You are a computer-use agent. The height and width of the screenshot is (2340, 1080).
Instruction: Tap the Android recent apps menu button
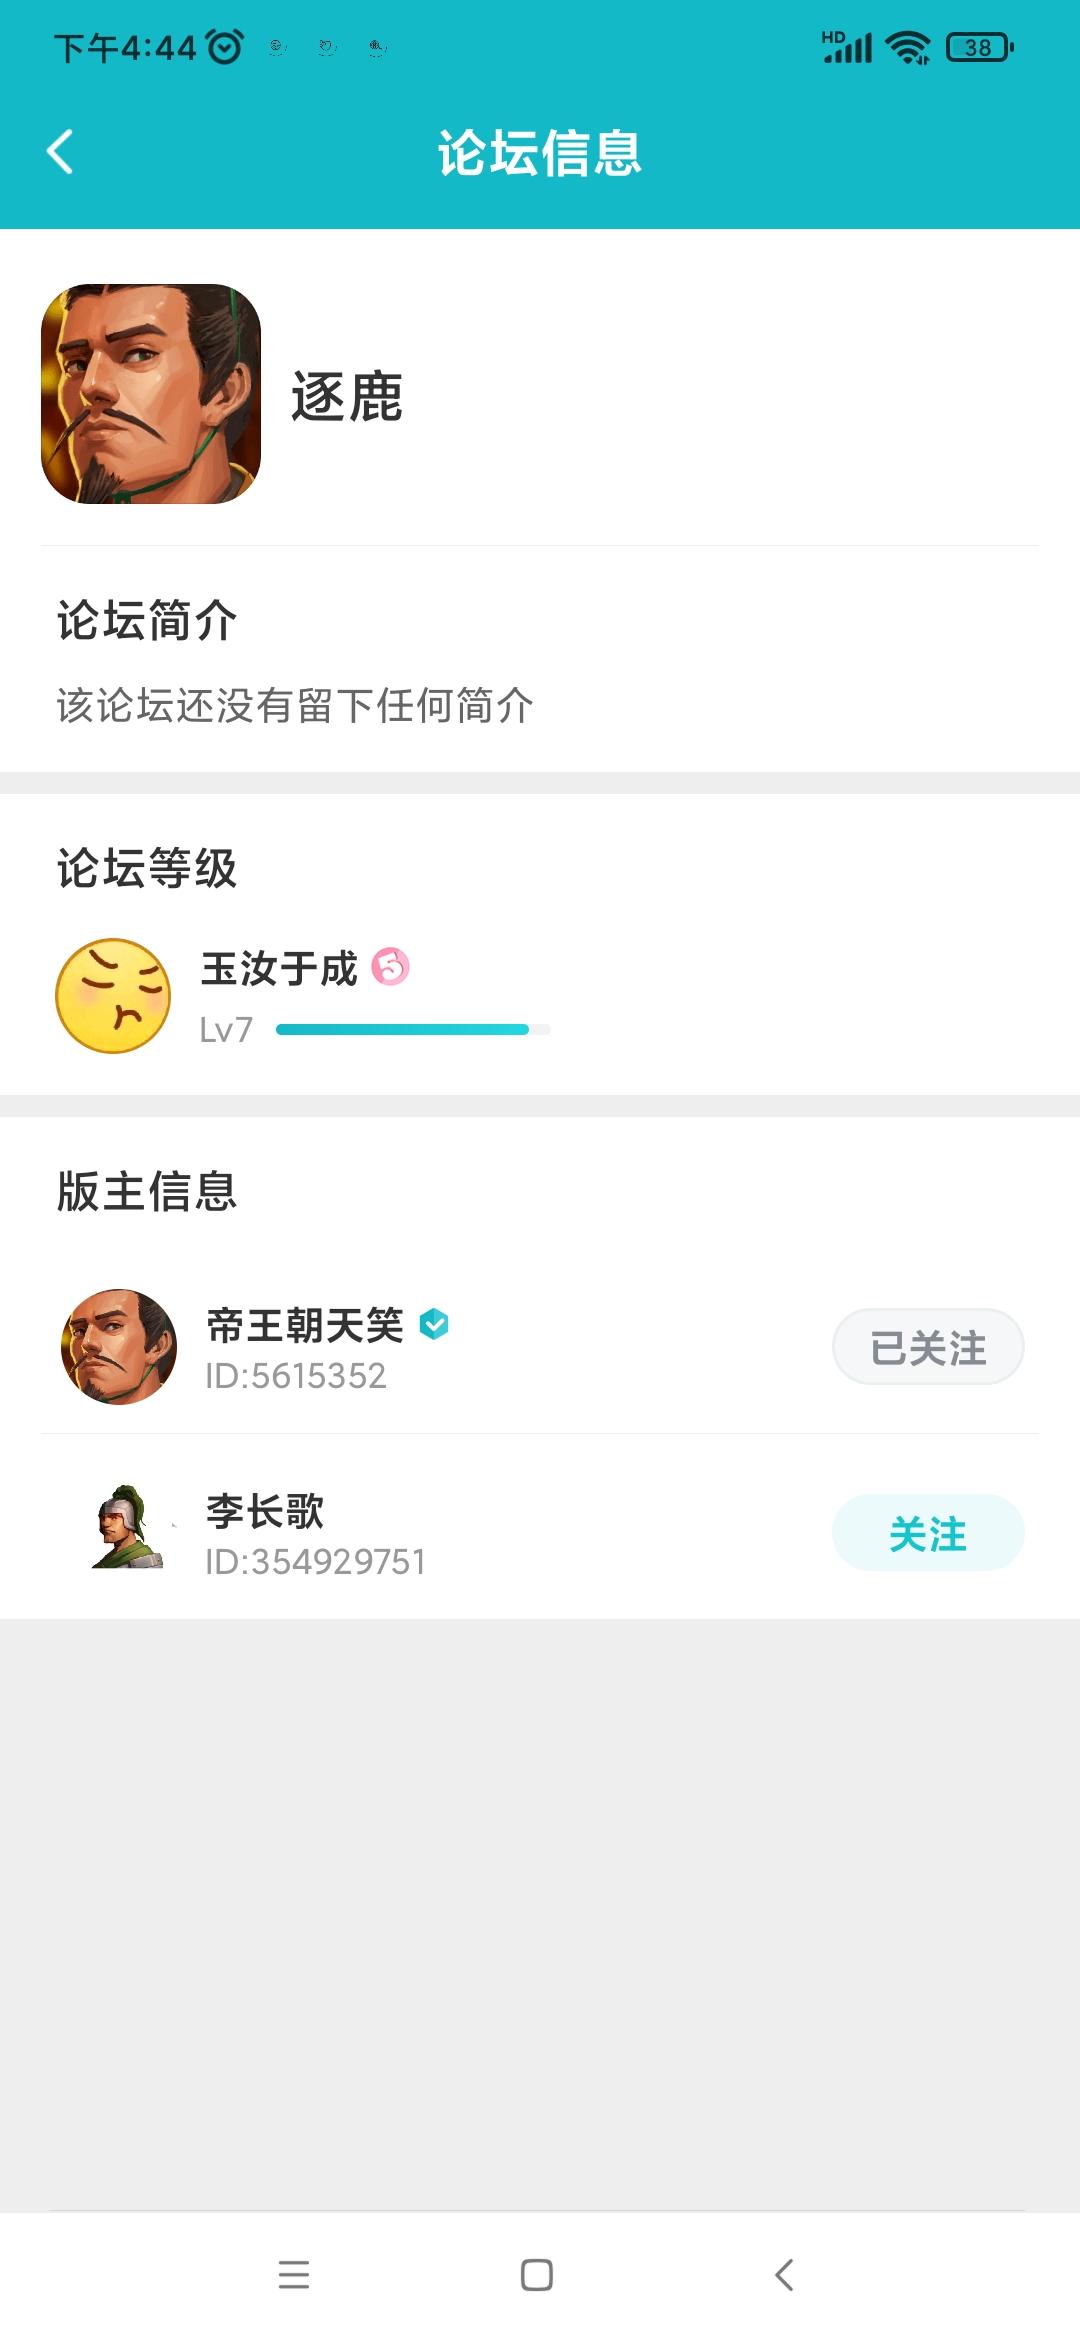click(x=294, y=2275)
